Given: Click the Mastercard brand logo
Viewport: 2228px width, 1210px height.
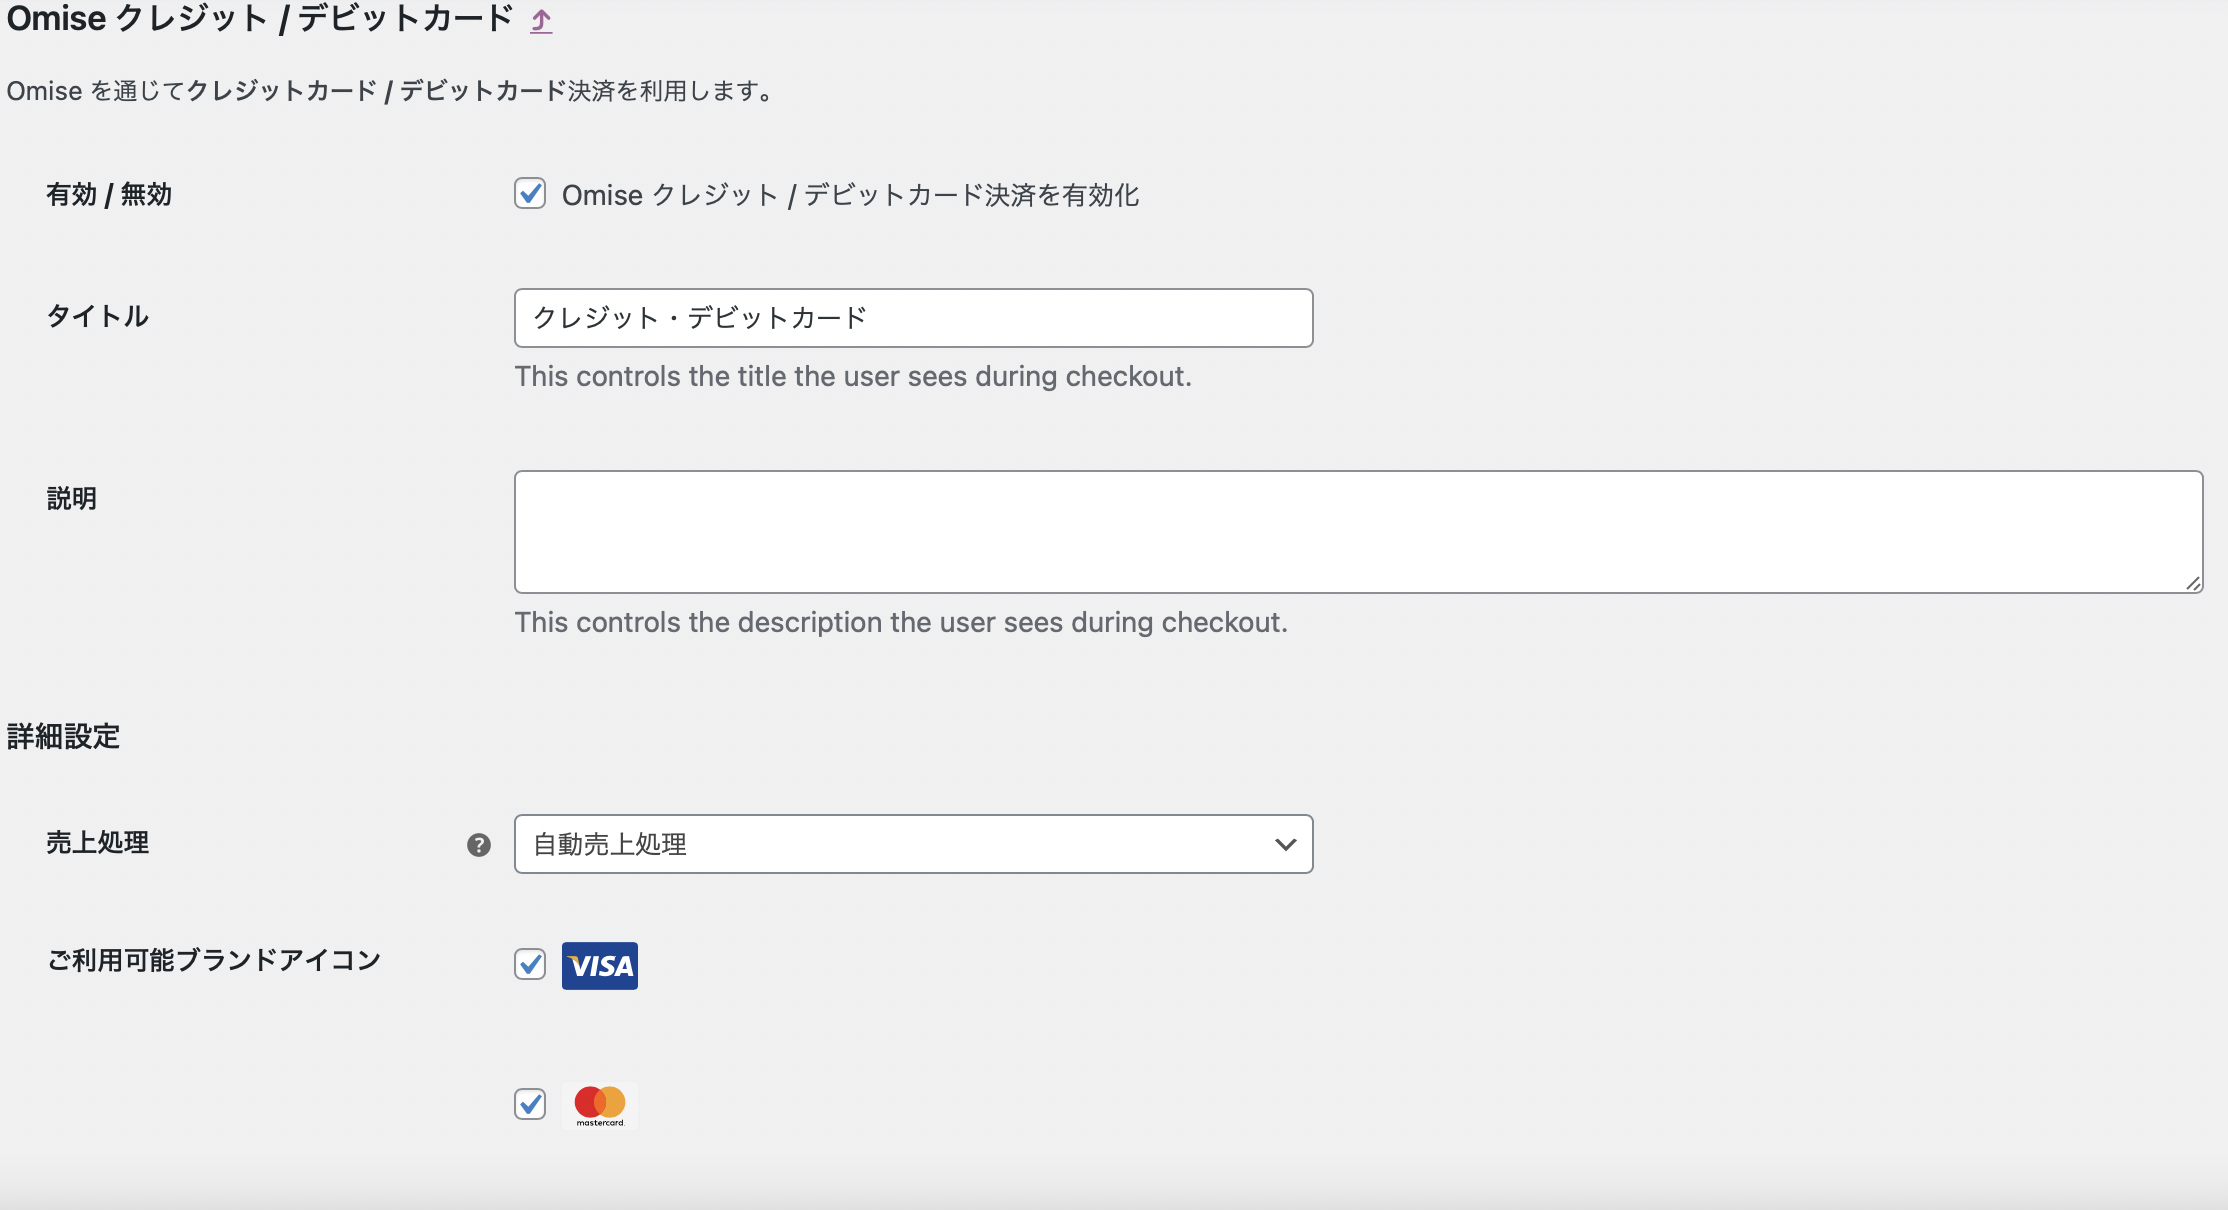Looking at the screenshot, I should point(600,1105).
